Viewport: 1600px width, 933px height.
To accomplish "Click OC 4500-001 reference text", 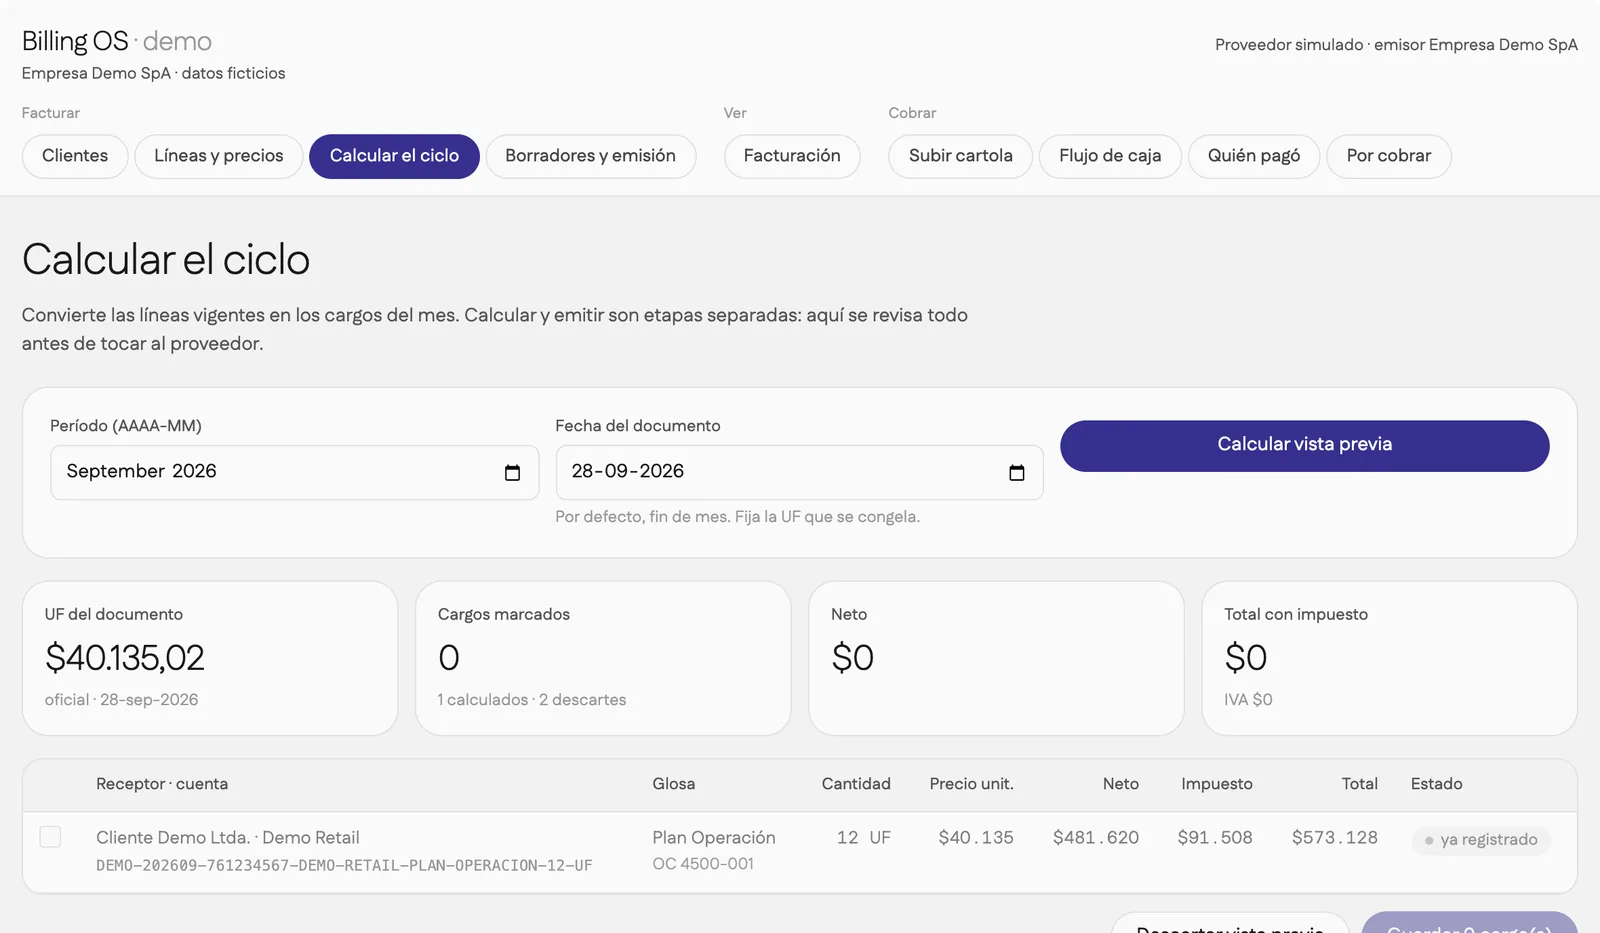I will coord(703,864).
